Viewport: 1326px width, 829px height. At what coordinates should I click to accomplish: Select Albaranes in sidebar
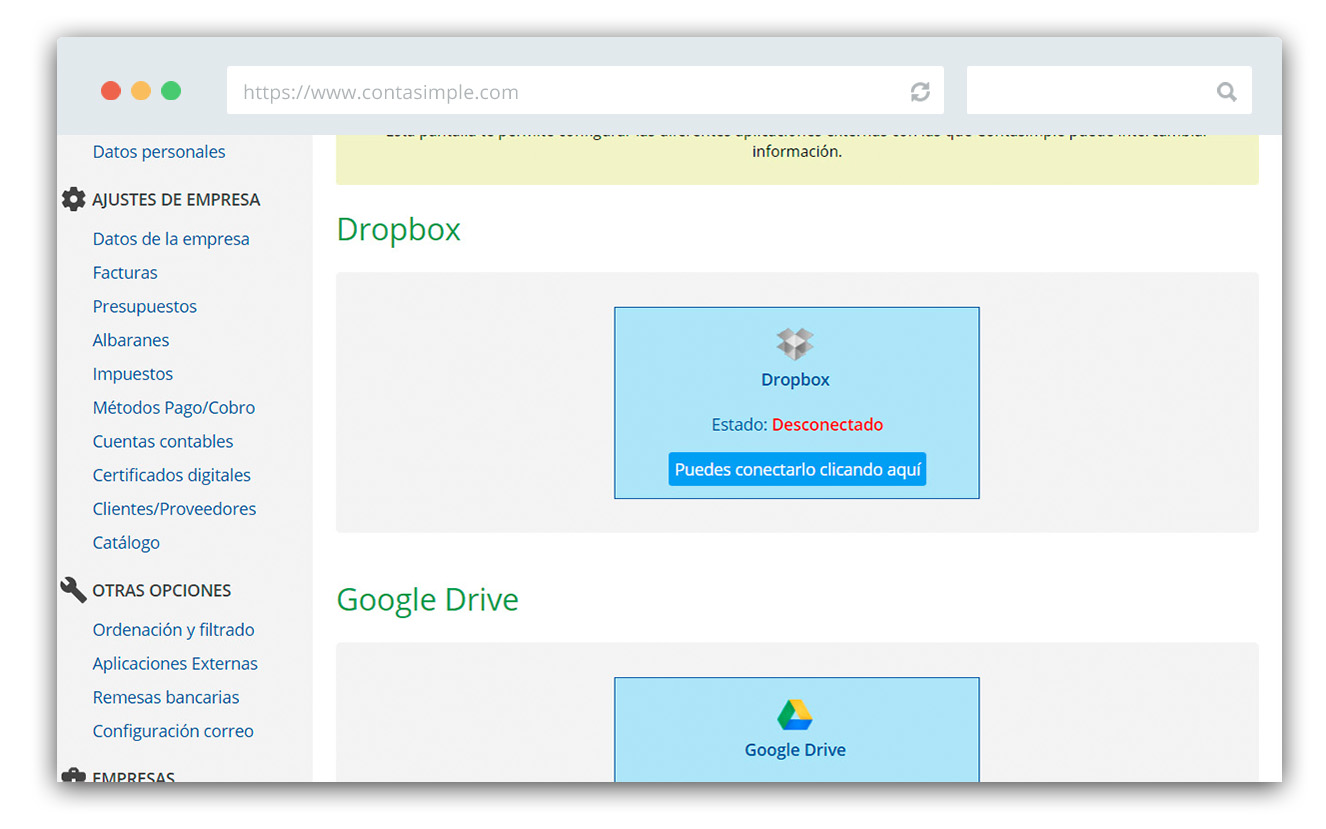[131, 340]
